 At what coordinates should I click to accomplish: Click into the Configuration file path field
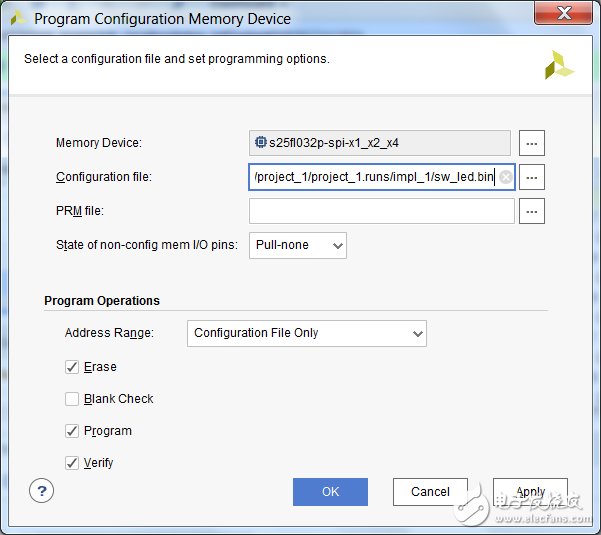click(x=372, y=177)
